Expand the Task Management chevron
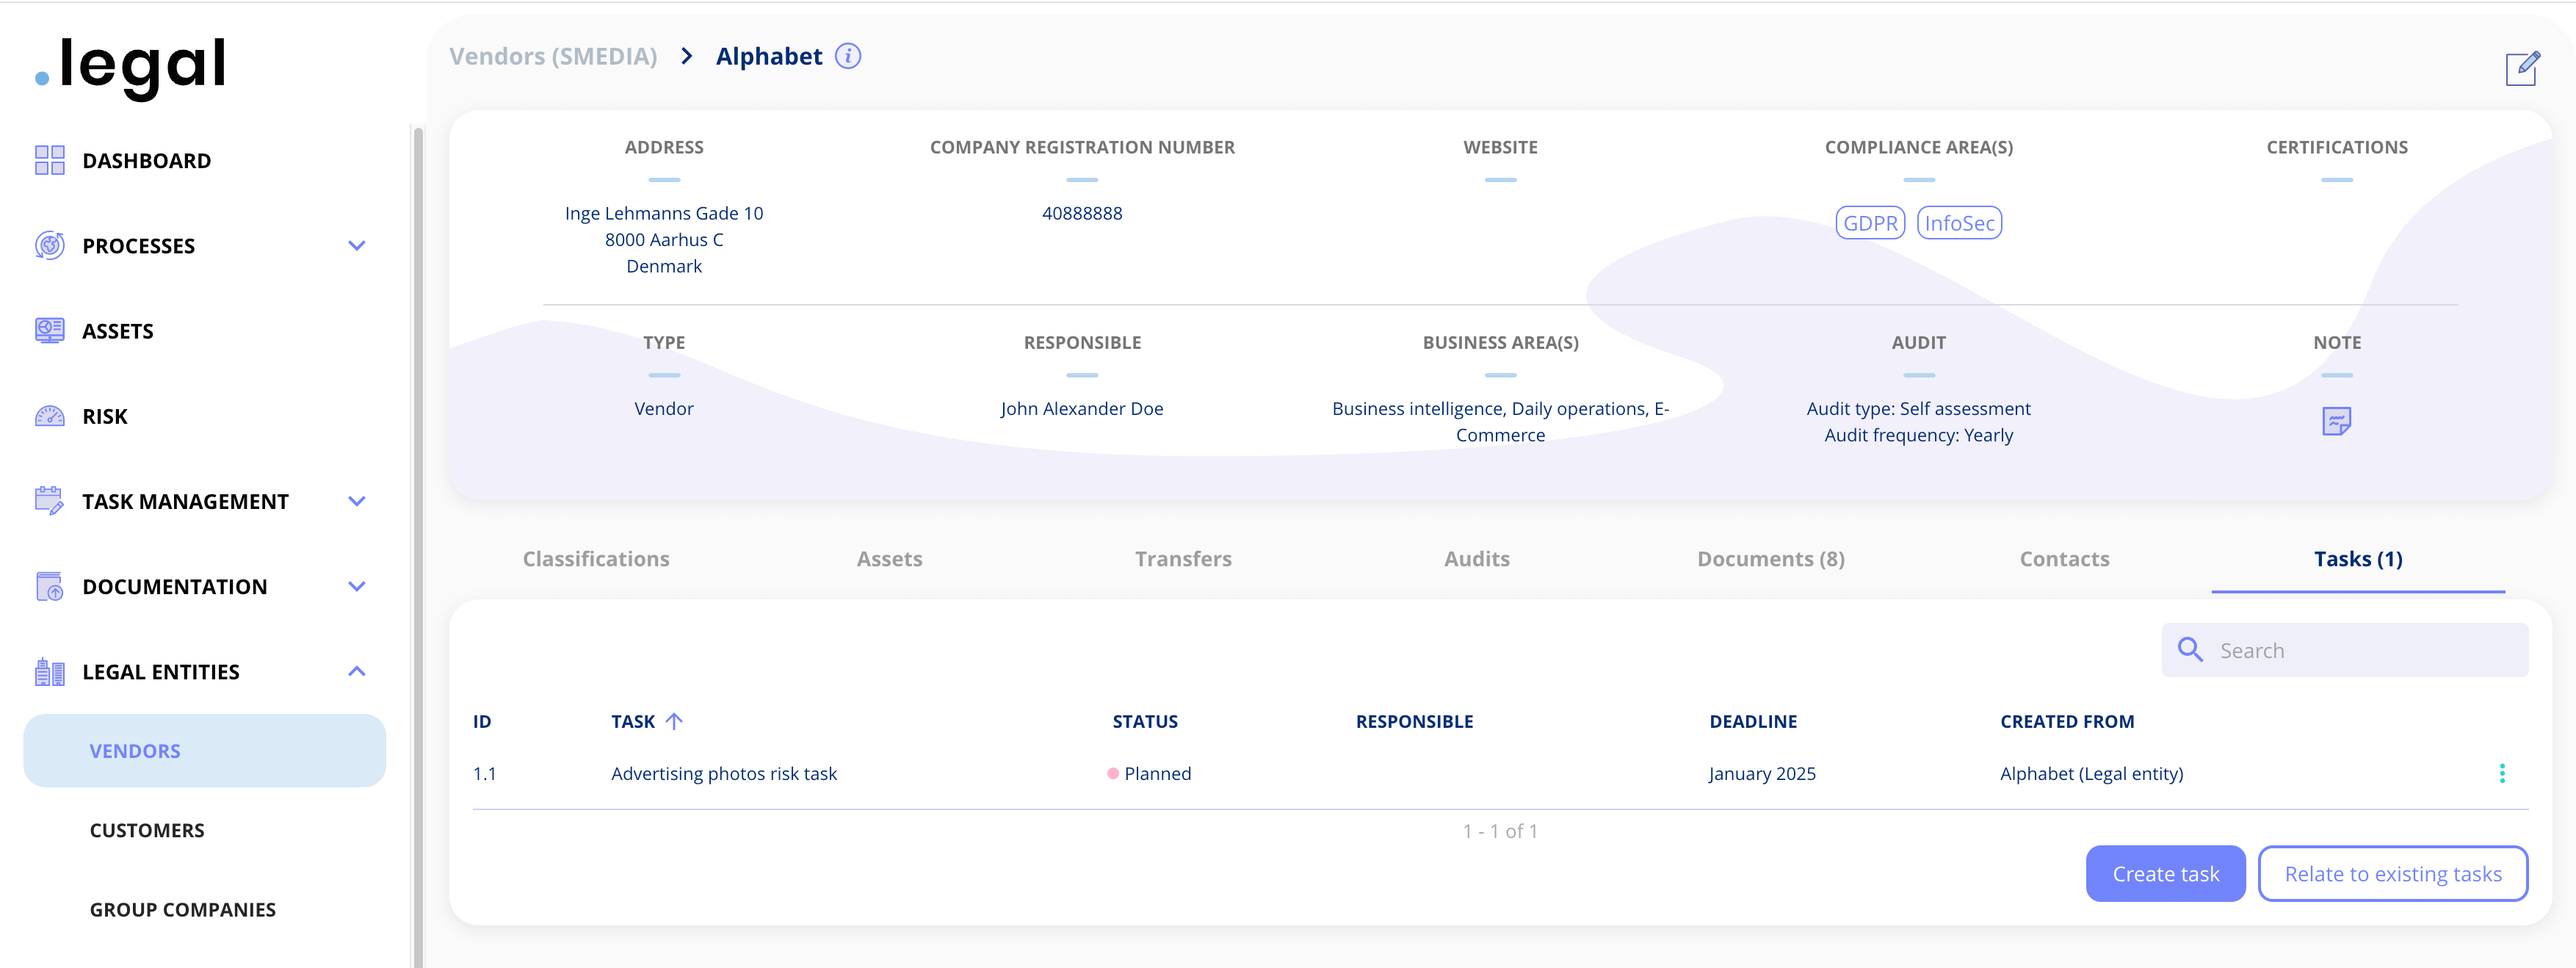This screenshot has height=968, width=2576. pyautogui.click(x=357, y=501)
